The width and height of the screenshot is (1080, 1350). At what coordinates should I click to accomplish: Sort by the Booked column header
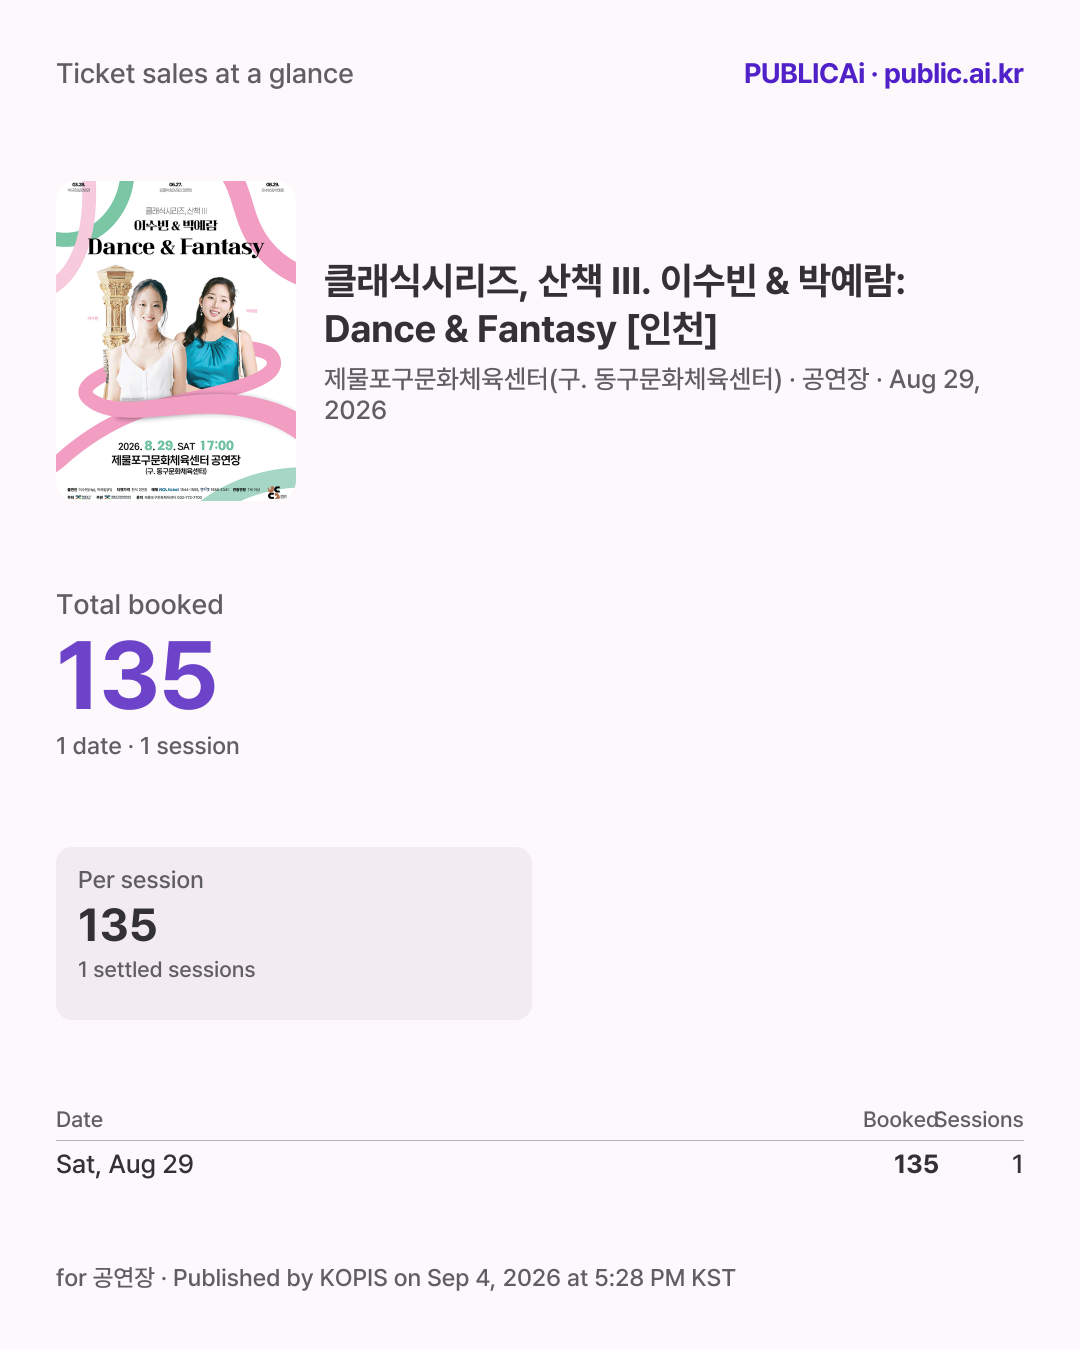(x=900, y=1120)
